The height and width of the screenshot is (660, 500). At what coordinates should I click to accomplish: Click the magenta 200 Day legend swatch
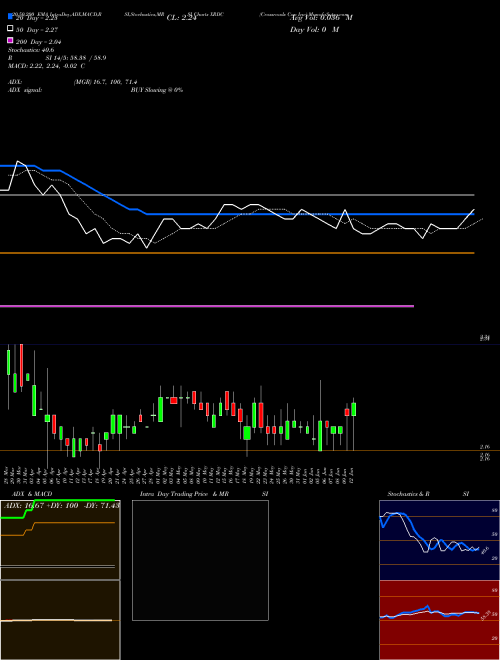coord(11,40)
